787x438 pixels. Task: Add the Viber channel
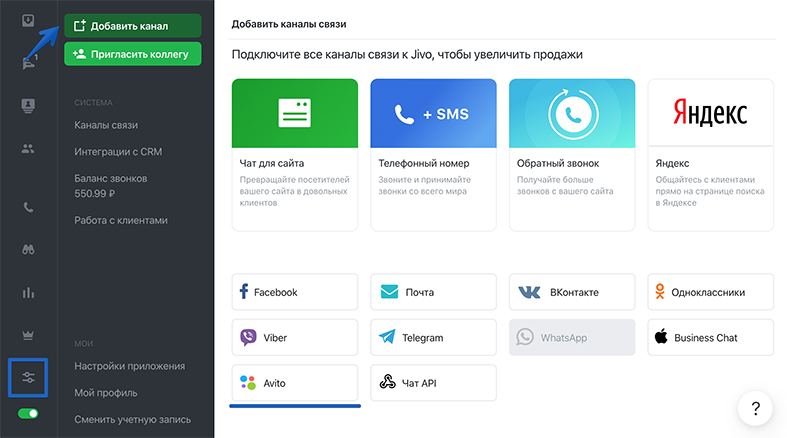(295, 338)
